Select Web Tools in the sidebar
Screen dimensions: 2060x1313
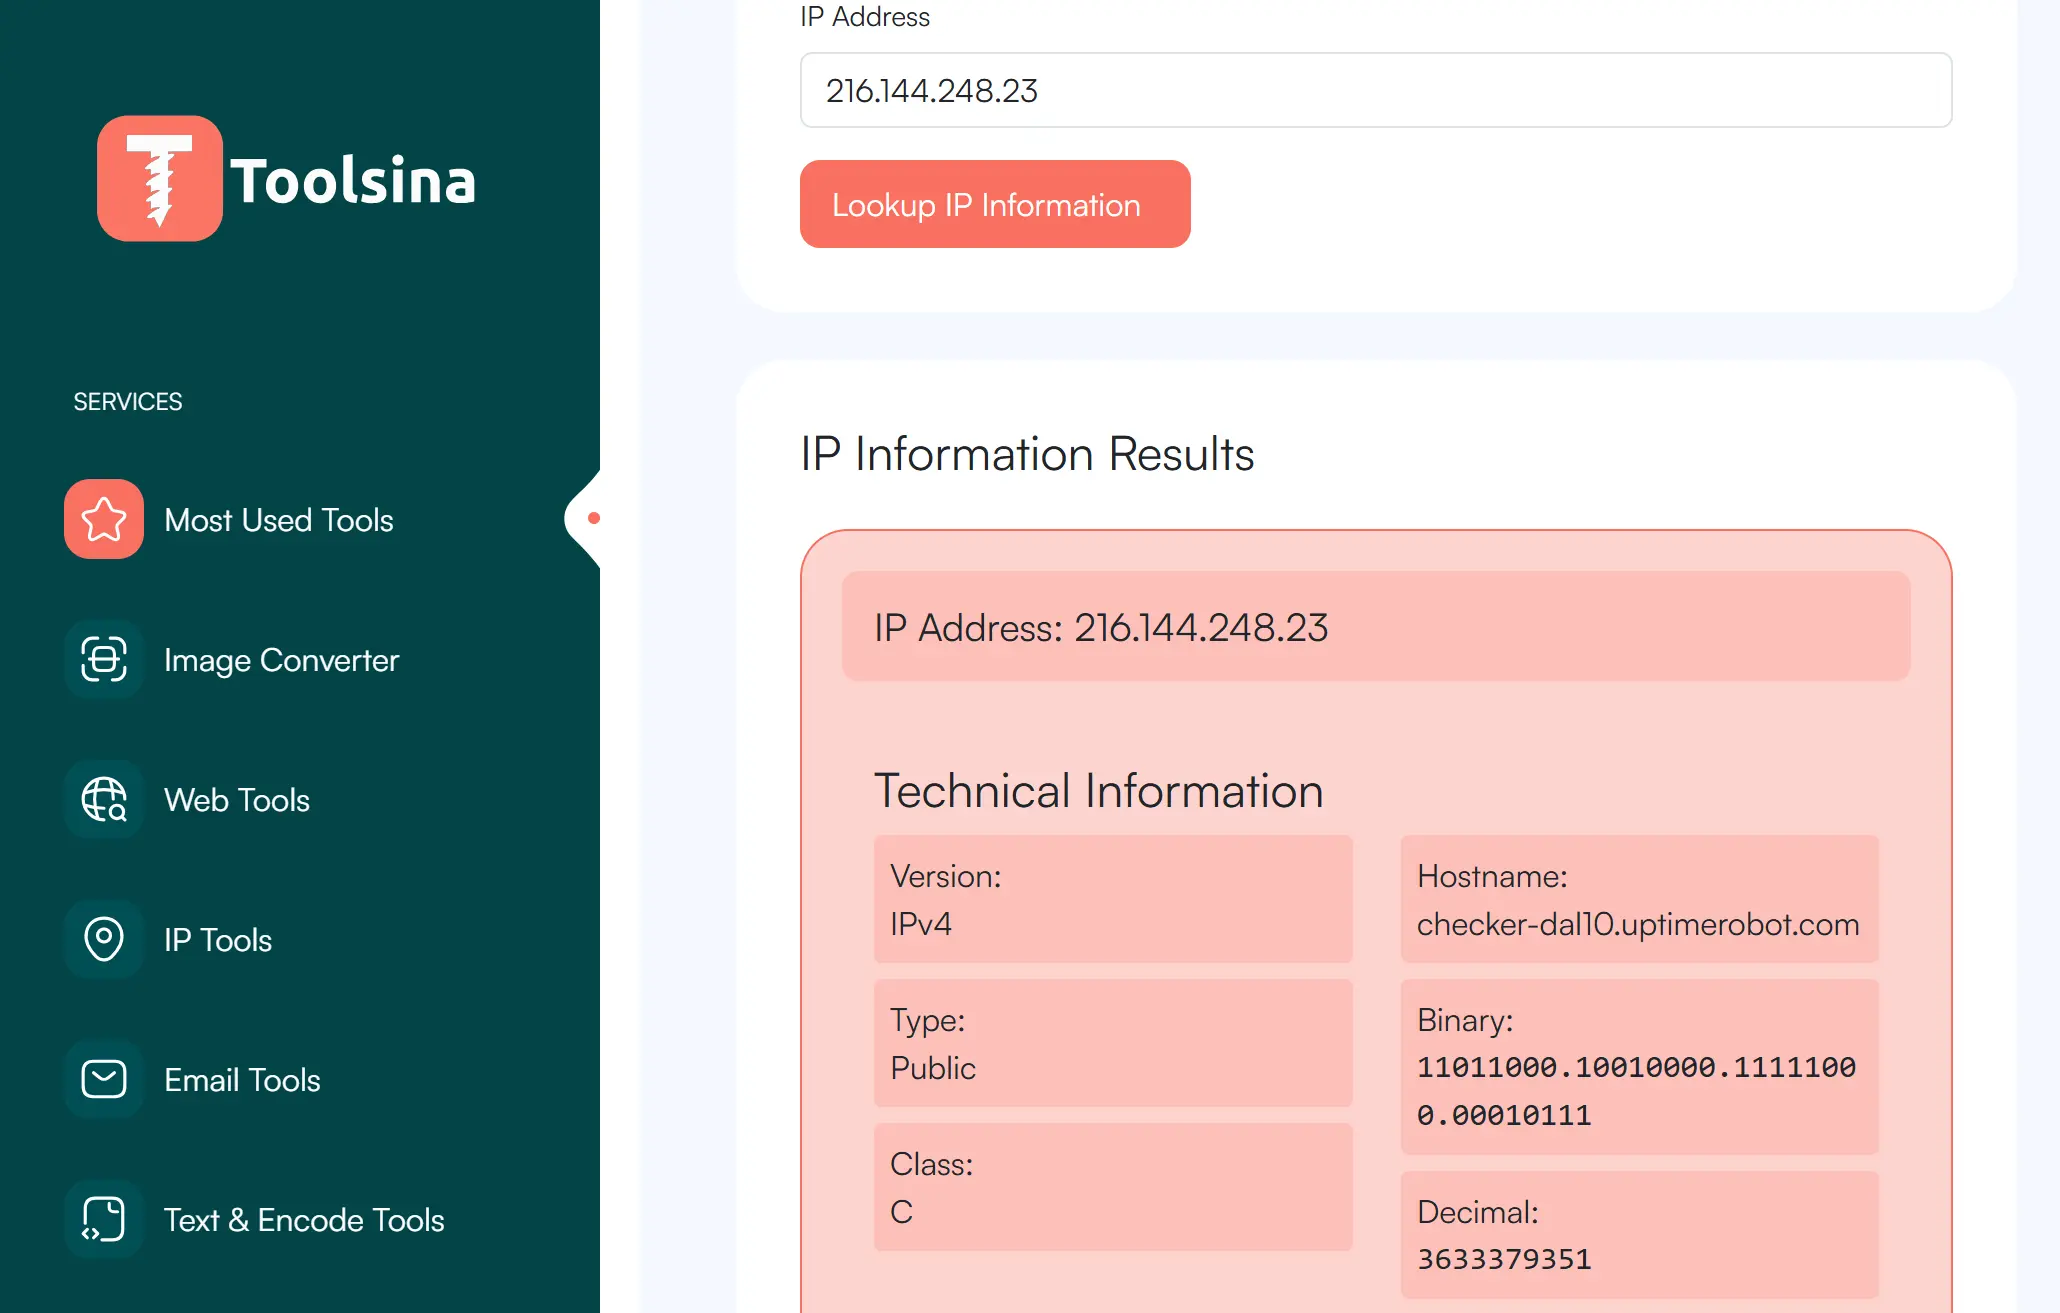pos(237,800)
